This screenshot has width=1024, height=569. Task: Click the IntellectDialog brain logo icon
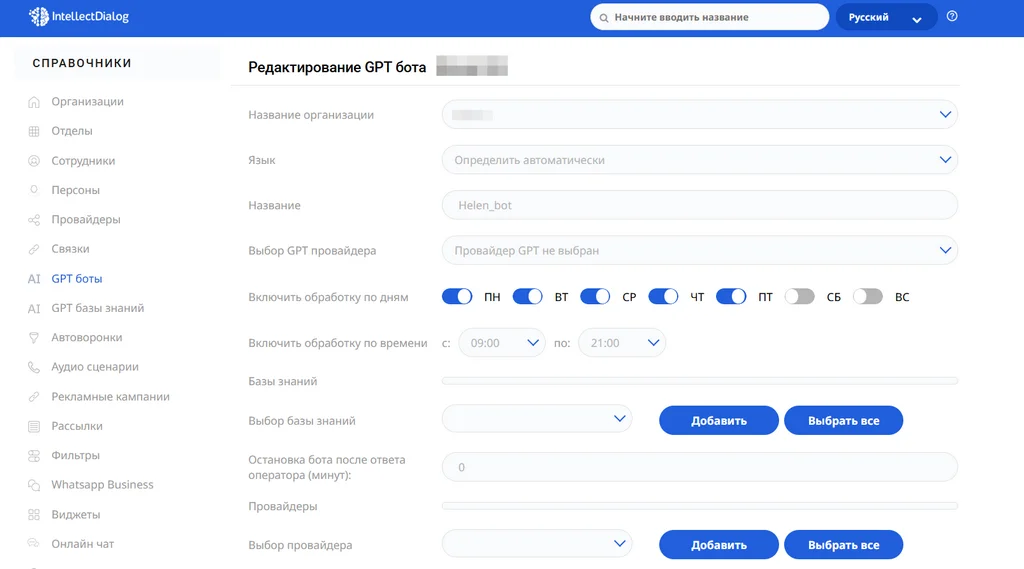point(39,16)
